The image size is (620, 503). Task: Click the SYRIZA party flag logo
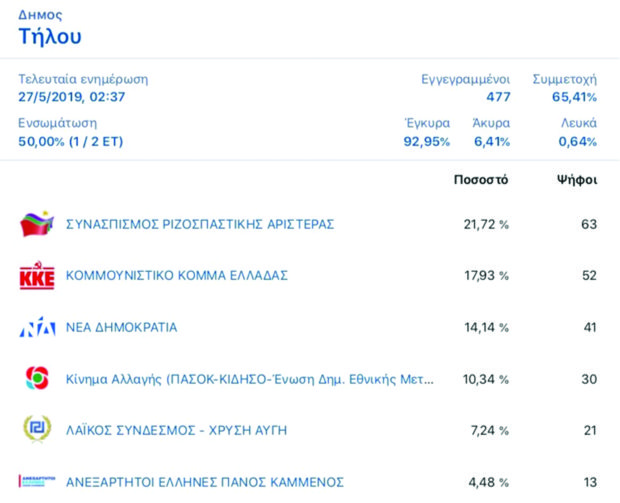click(36, 224)
